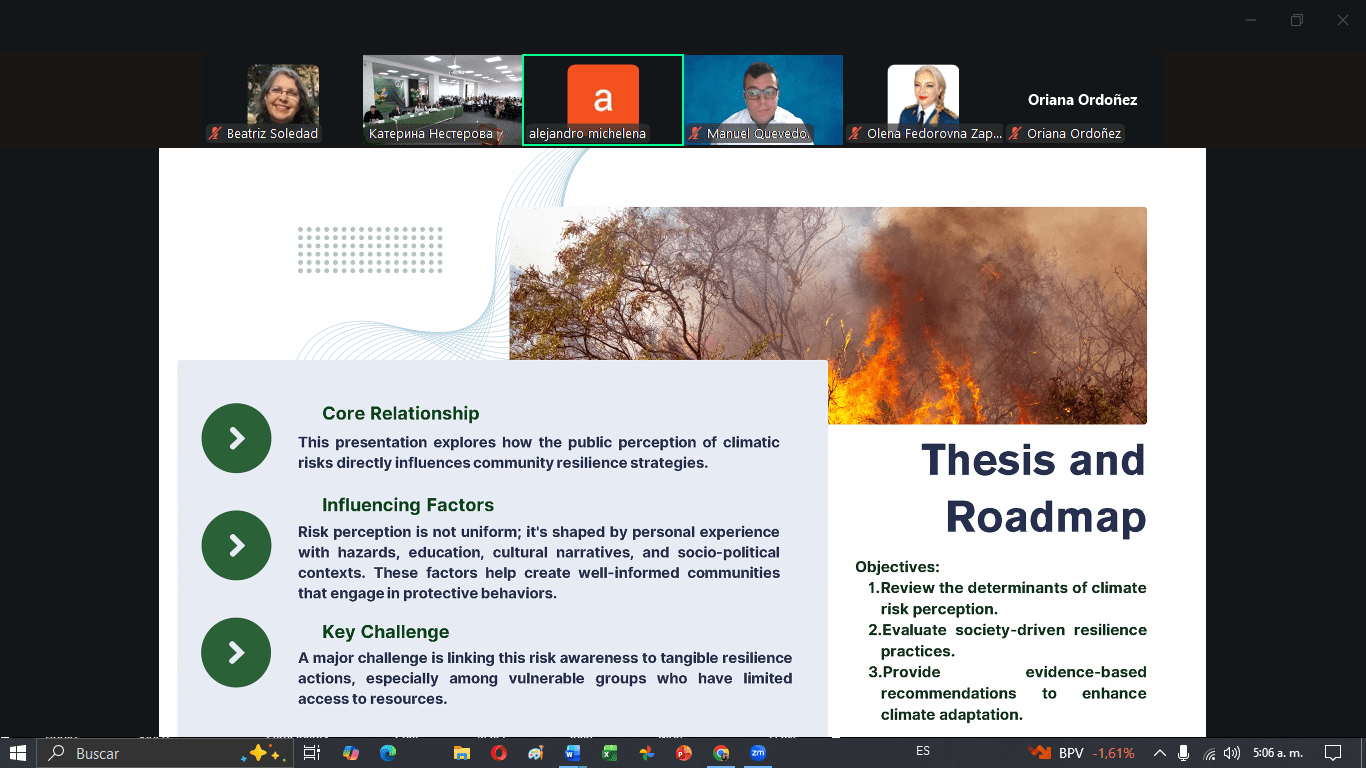Click the microphone icon in system tray
Viewport: 1366px width, 768px height.
click(x=1184, y=753)
